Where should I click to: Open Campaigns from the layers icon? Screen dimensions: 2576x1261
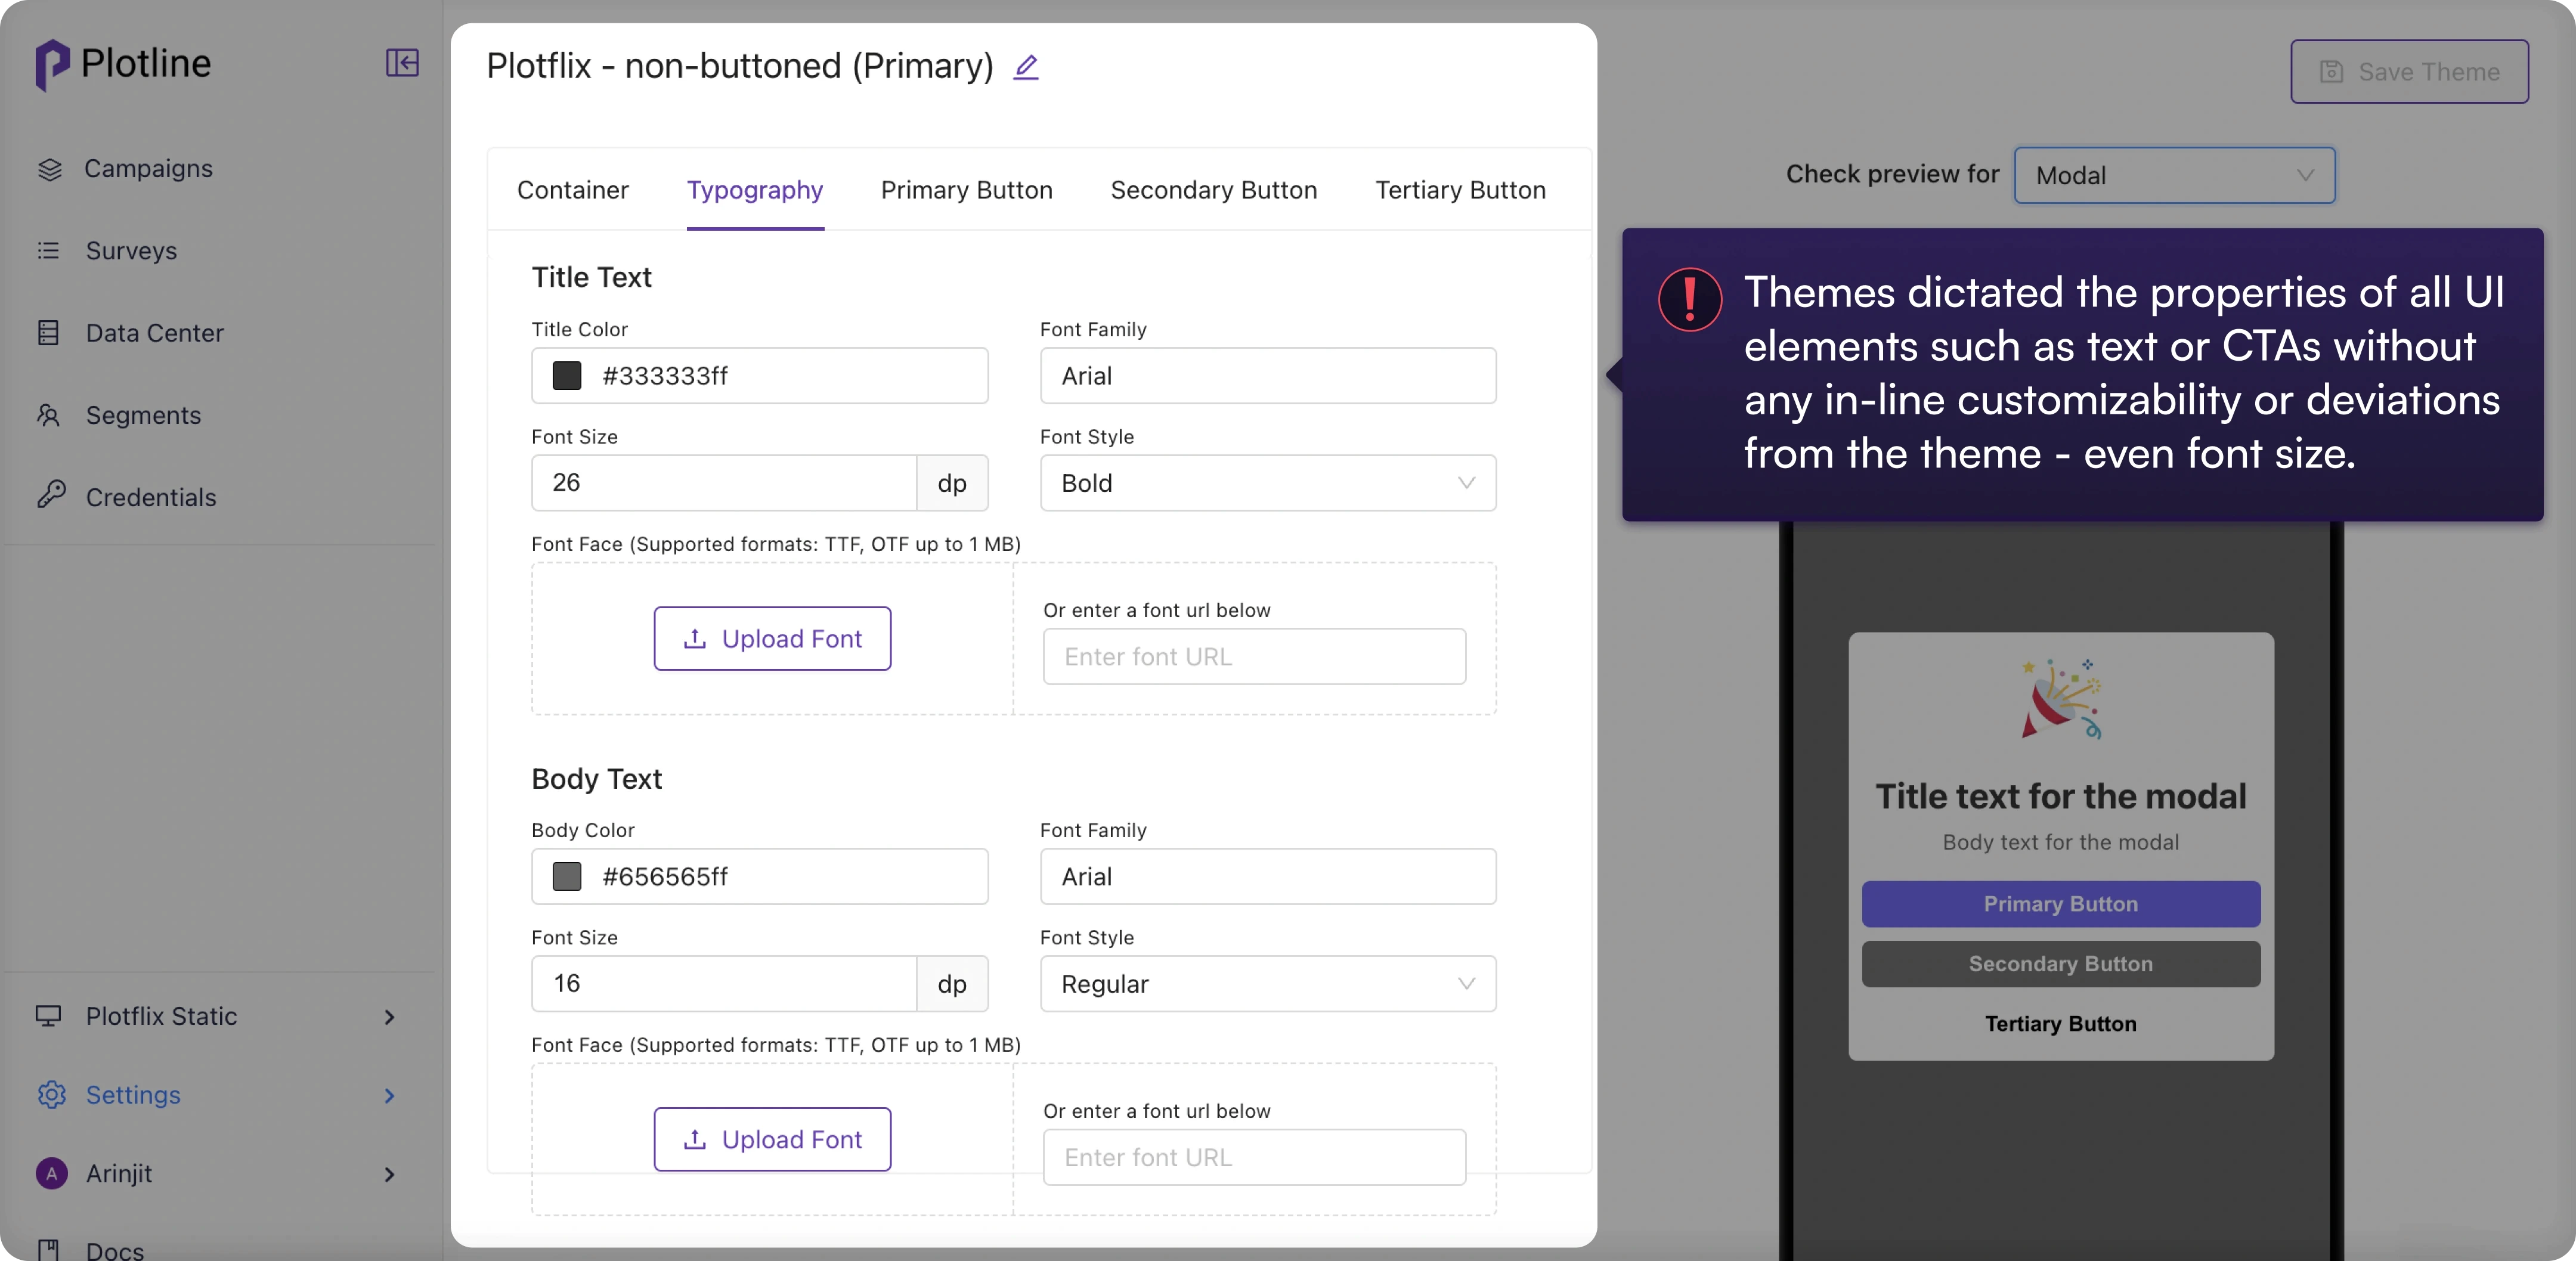tap(49, 169)
